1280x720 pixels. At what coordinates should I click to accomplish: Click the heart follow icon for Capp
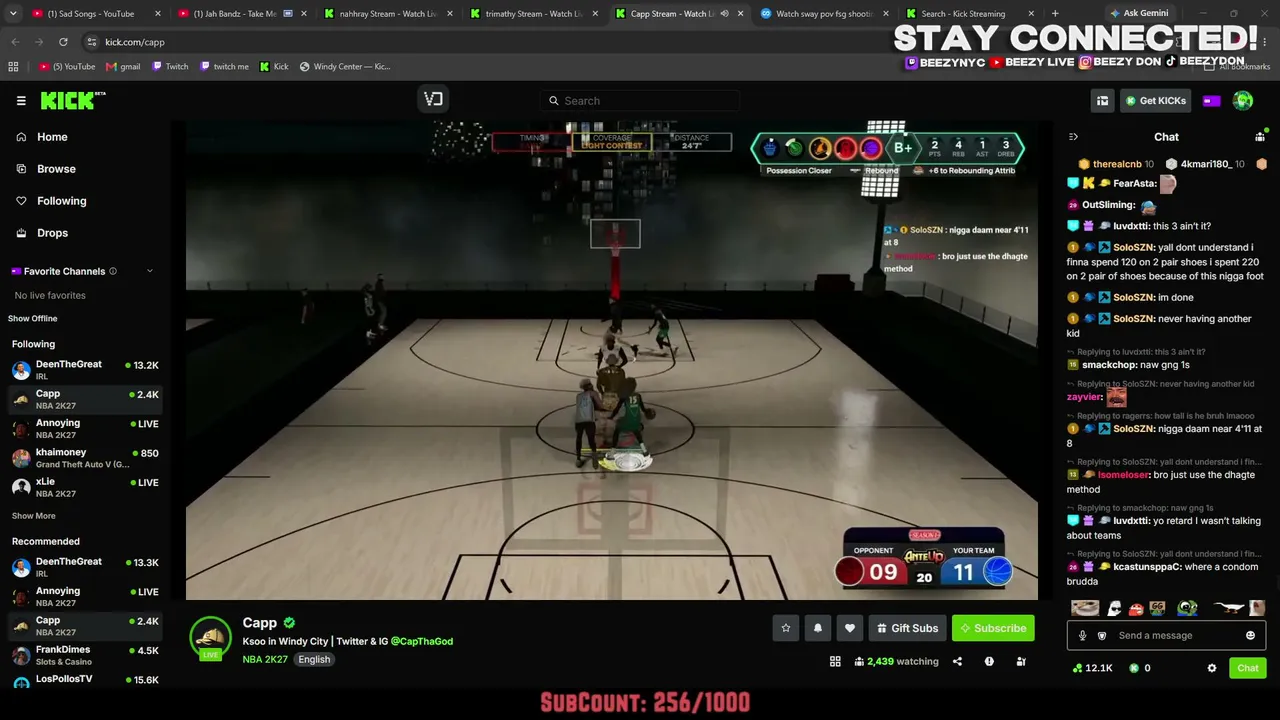click(850, 628)
